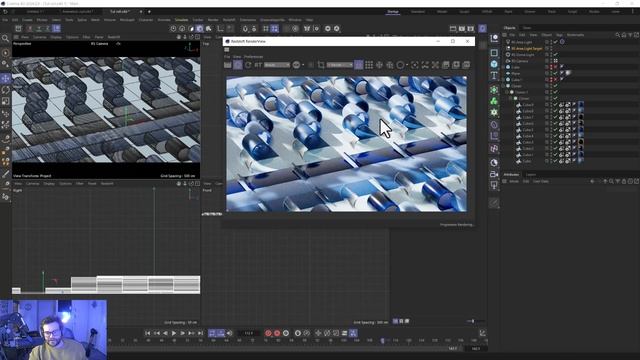Screen dimensions: 640x360
Task: Switch to the Attributes tab
Action: pos(511,175)
